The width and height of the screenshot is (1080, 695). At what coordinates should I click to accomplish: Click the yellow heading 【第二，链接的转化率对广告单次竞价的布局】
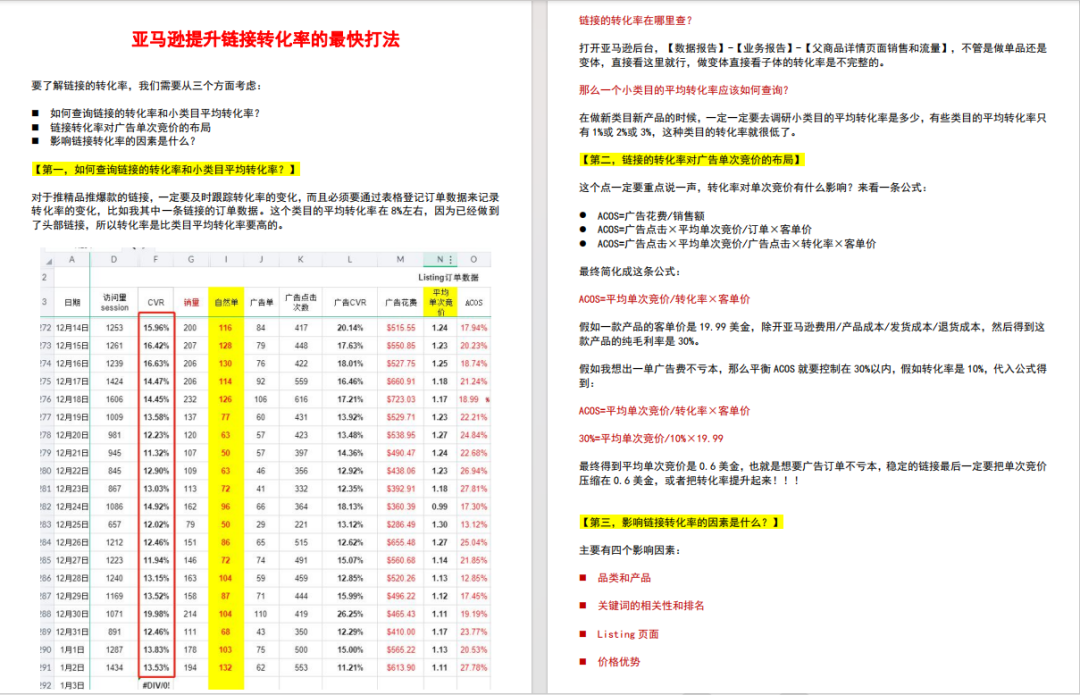click(x=692, y=160)
